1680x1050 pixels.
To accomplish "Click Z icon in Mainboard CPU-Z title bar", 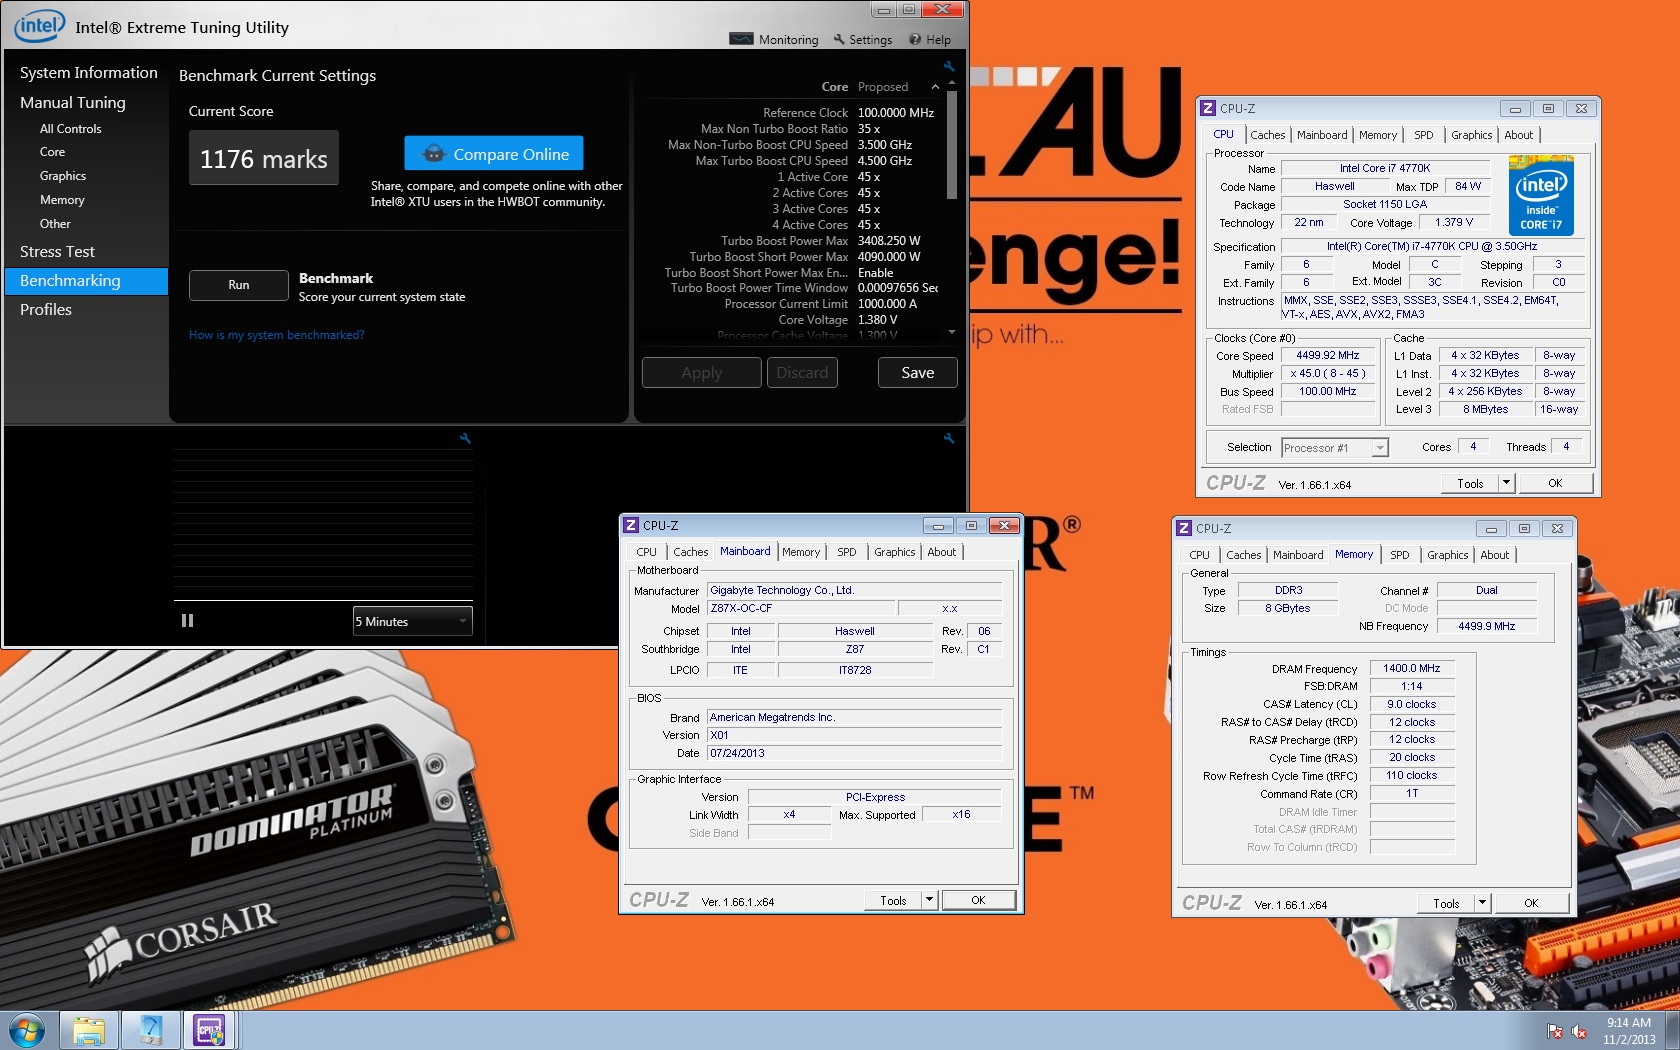I will (x=631, y=525).
